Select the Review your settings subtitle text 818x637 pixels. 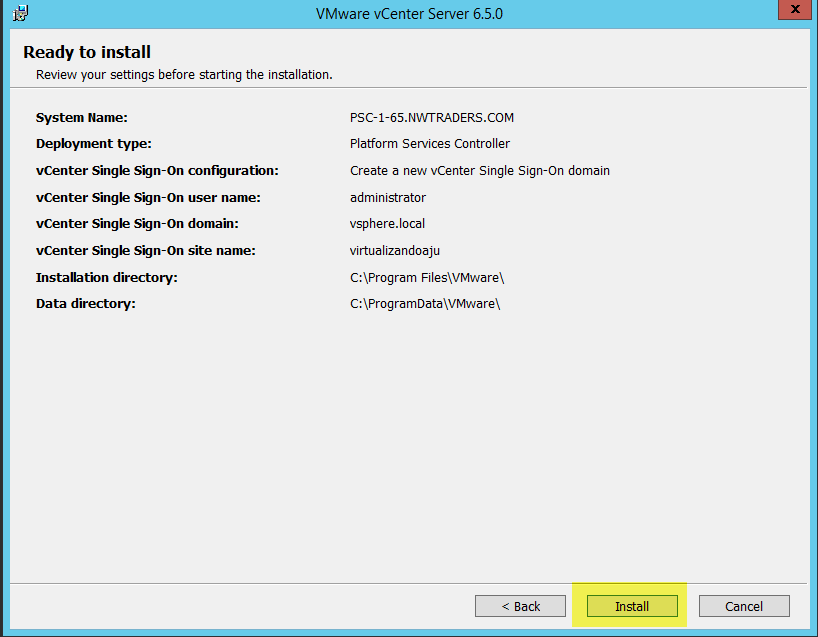[x=184, y=74]
